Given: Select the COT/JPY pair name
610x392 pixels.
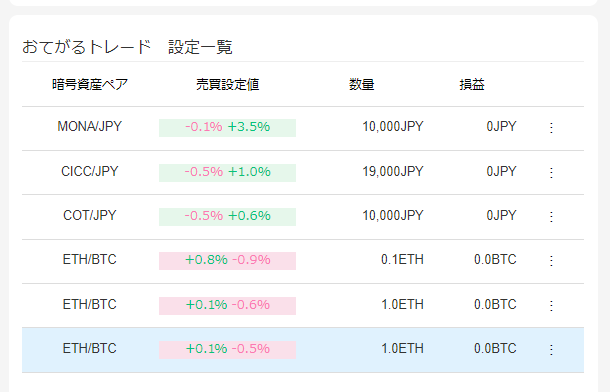Looking at the screenshot, I should (89, 215).
